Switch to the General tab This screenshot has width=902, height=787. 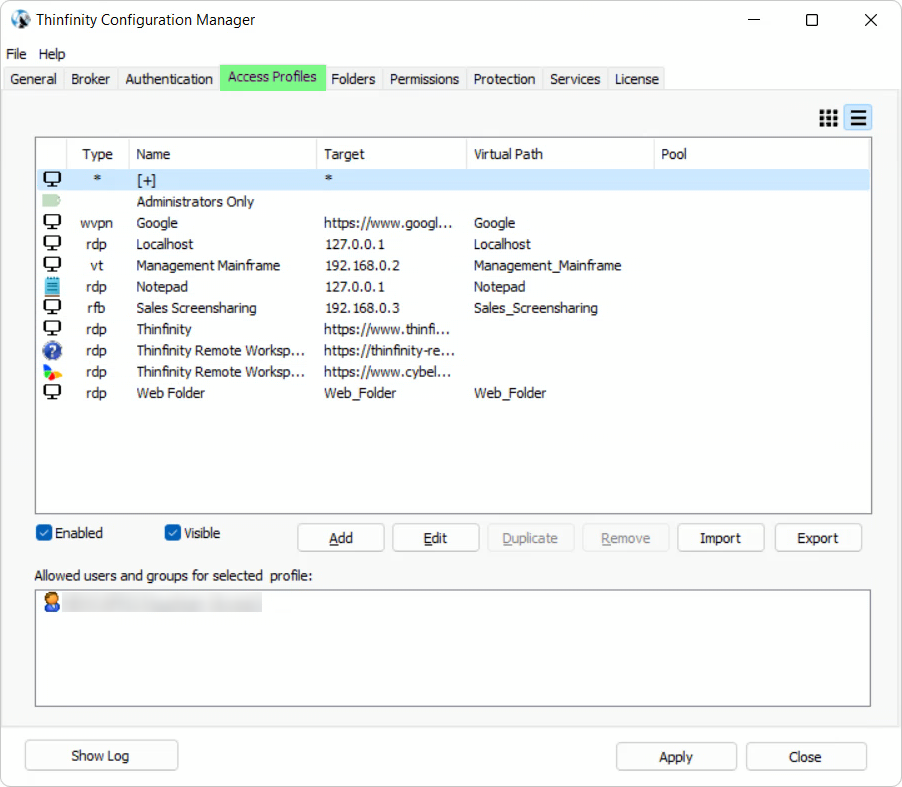33,79
